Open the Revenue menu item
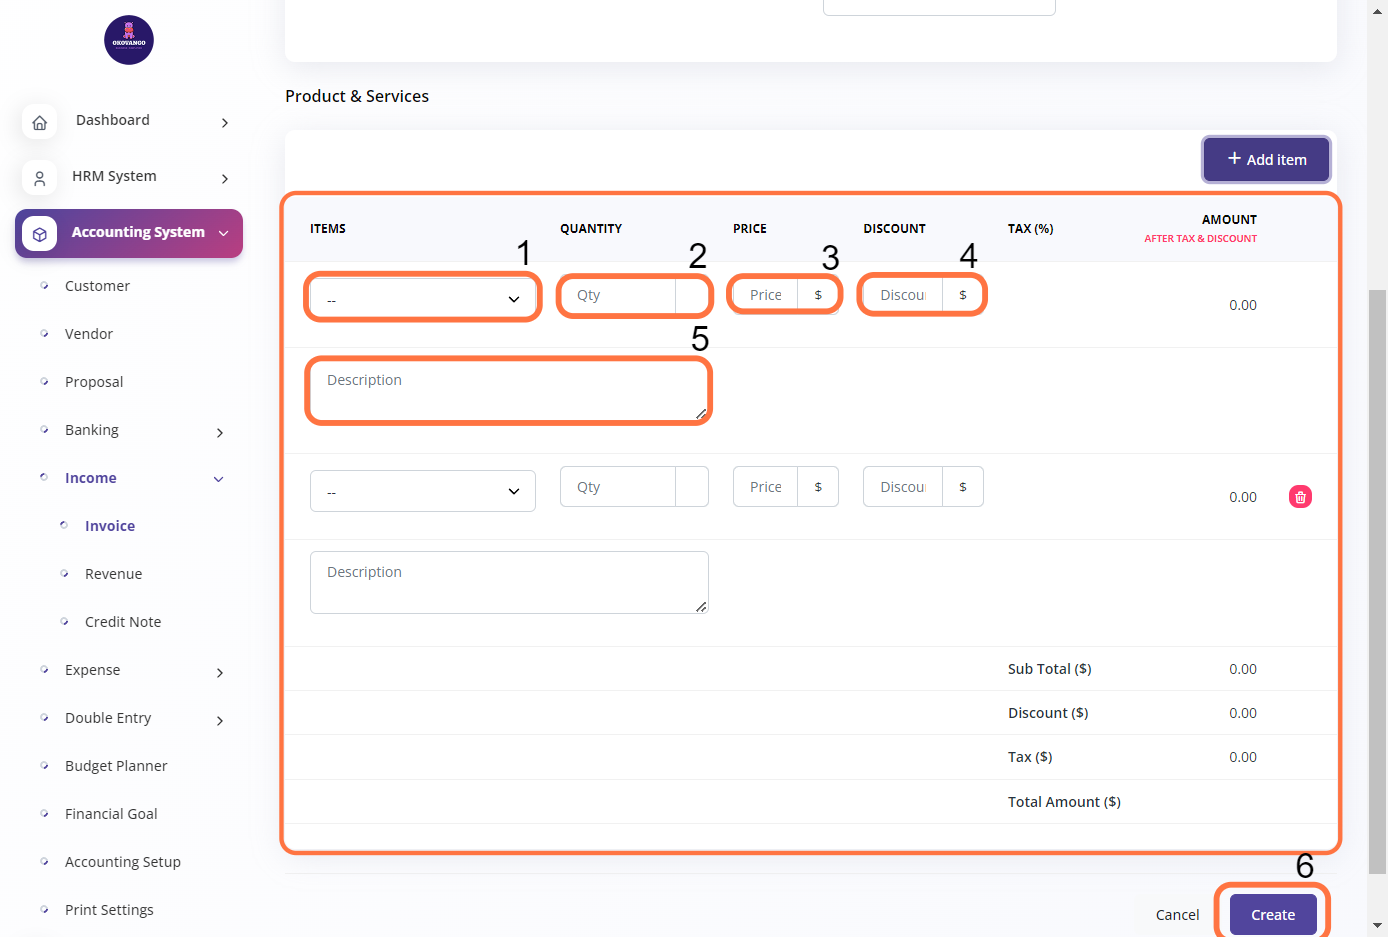This screenshot has width=1388, height=937. coord(113,574)
